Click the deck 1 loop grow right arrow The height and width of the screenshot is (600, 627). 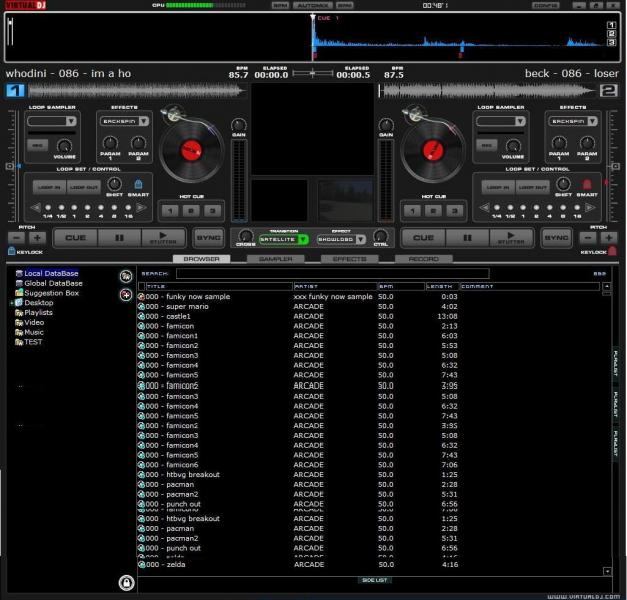(141, 207)
